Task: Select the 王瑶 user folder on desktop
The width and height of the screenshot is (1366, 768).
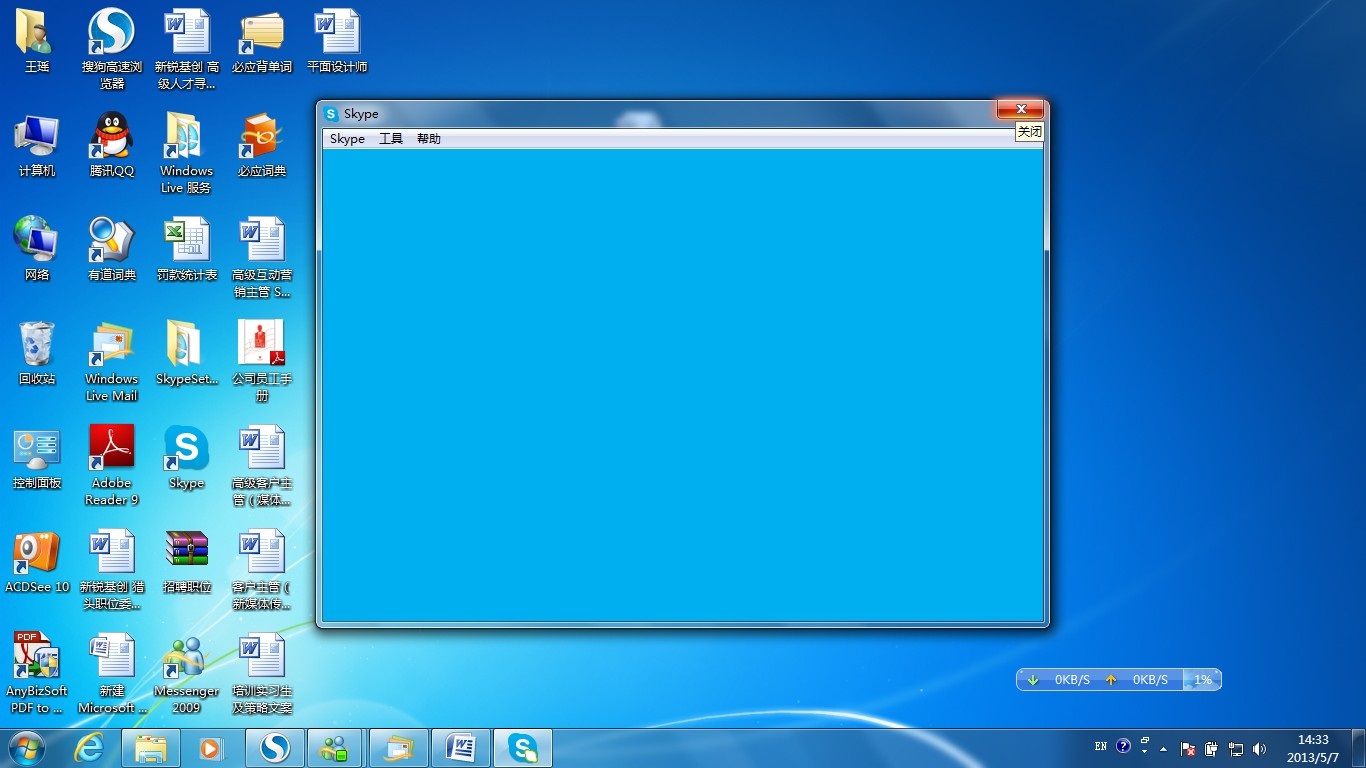Action: [x=37, y=41]
